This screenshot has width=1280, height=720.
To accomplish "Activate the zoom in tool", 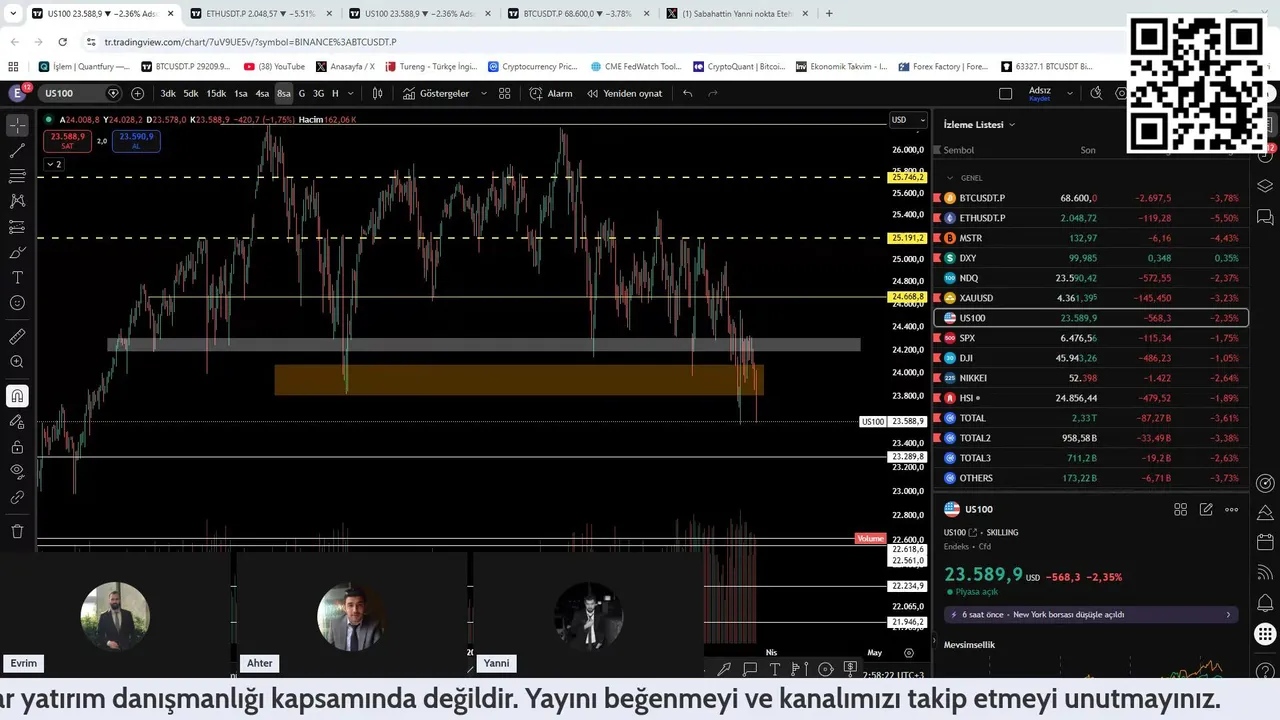I will (x=17, y=362).
